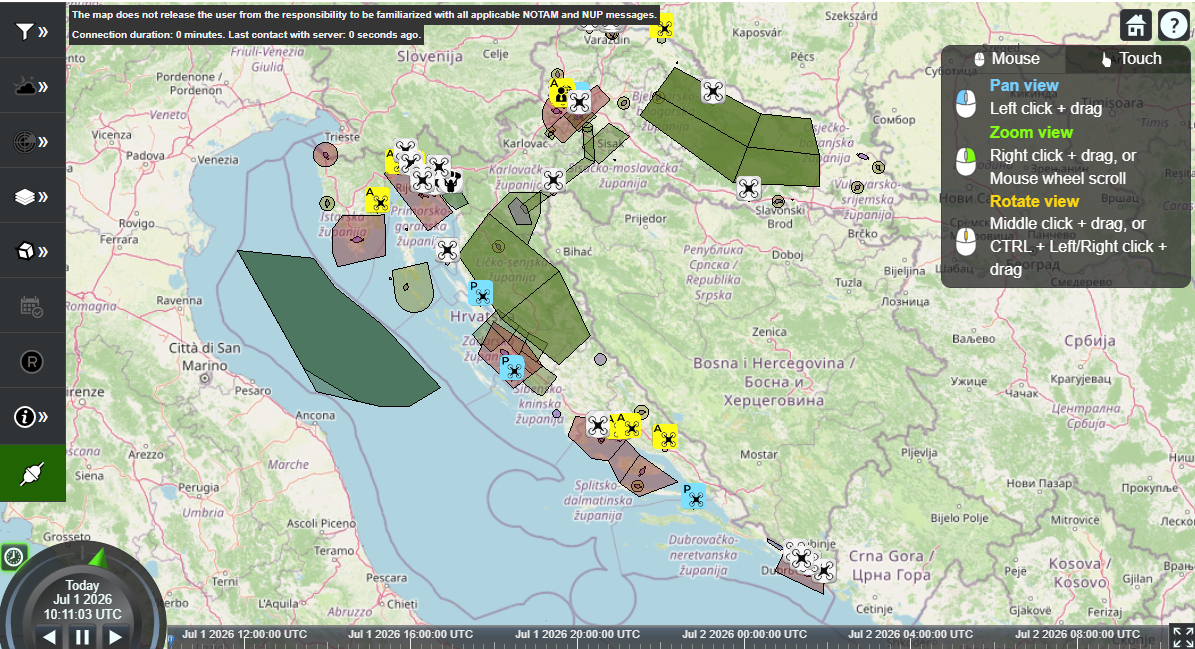The height and width of the screenshot is (649, 1195).
Task: Select blue P drone marker south of Split
Action: tap(694, 497)
